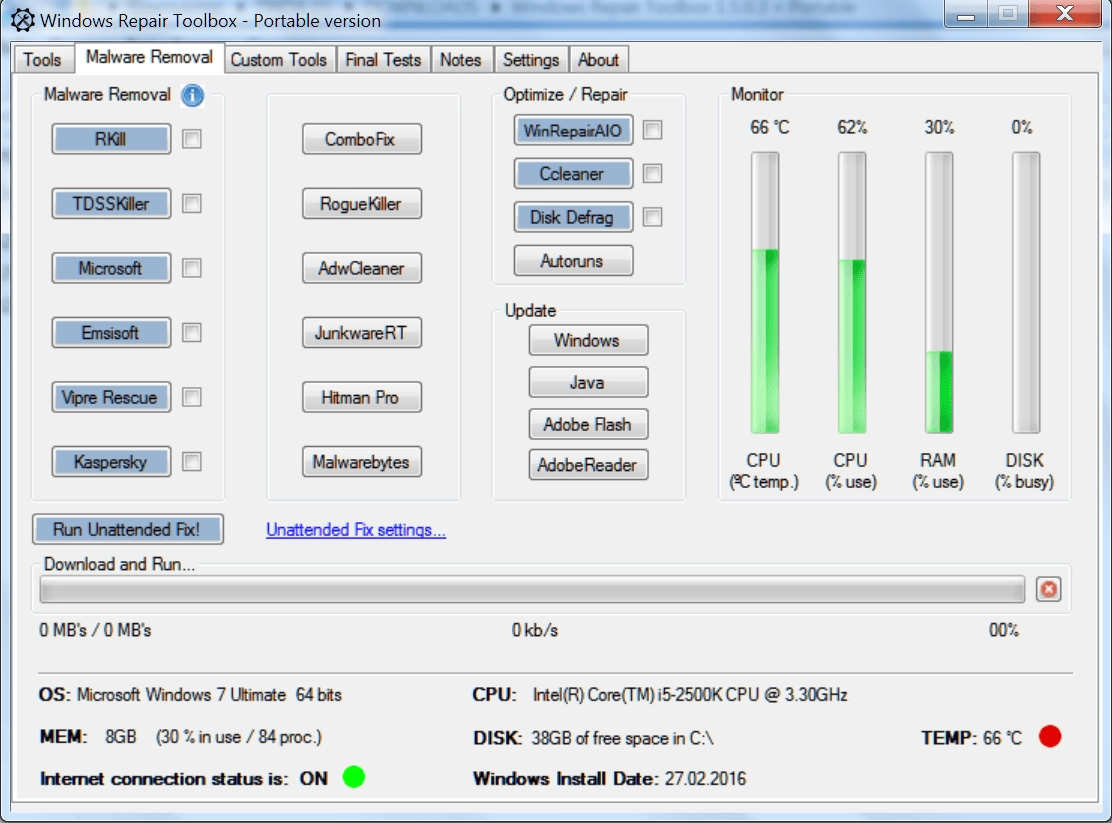The width and height of the screenshot is (1112, 823).
Task: Start the Disk Defrag button
Action: 573,217
